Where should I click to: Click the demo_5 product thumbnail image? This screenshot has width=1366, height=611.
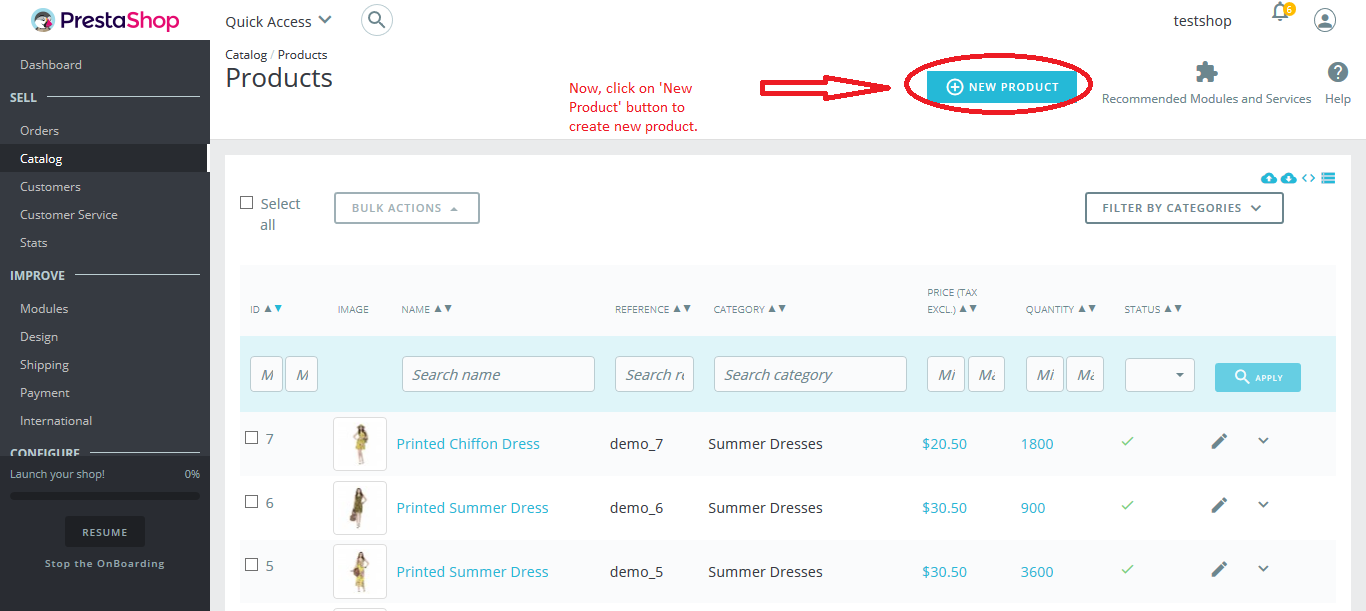(360, 572)
